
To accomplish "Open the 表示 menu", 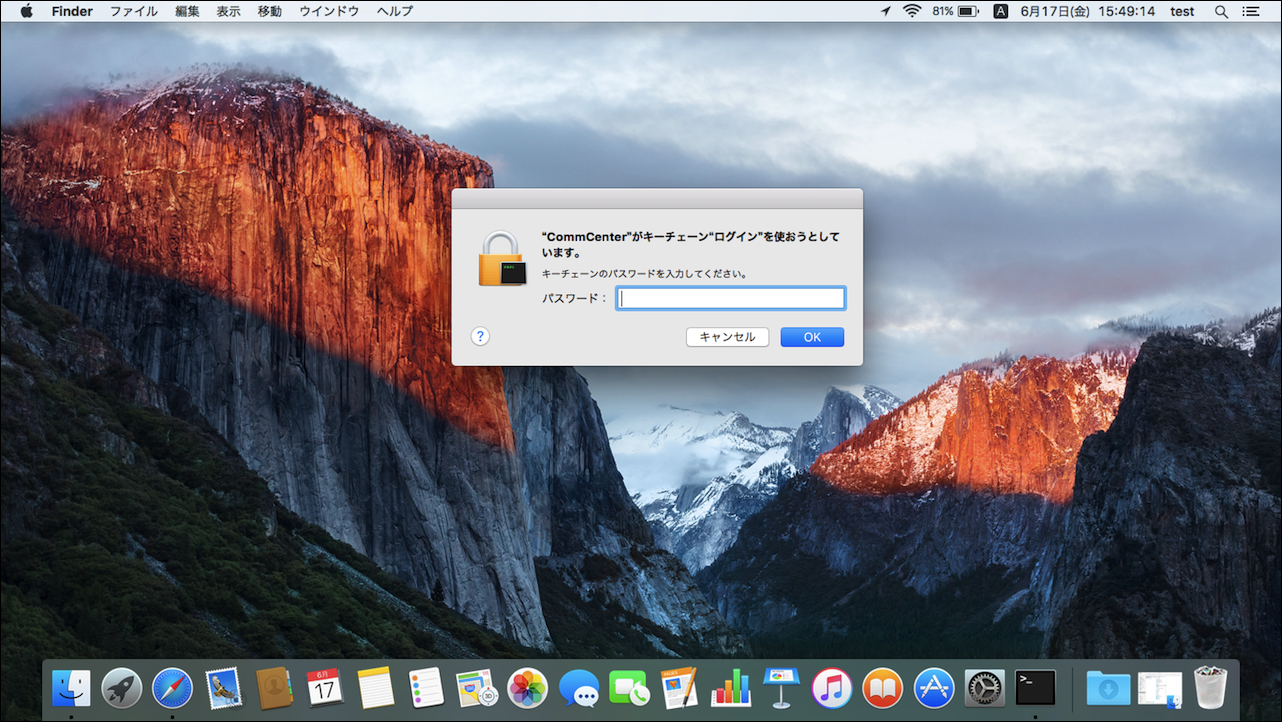I will pyautogui.click(x=229, y=11).
